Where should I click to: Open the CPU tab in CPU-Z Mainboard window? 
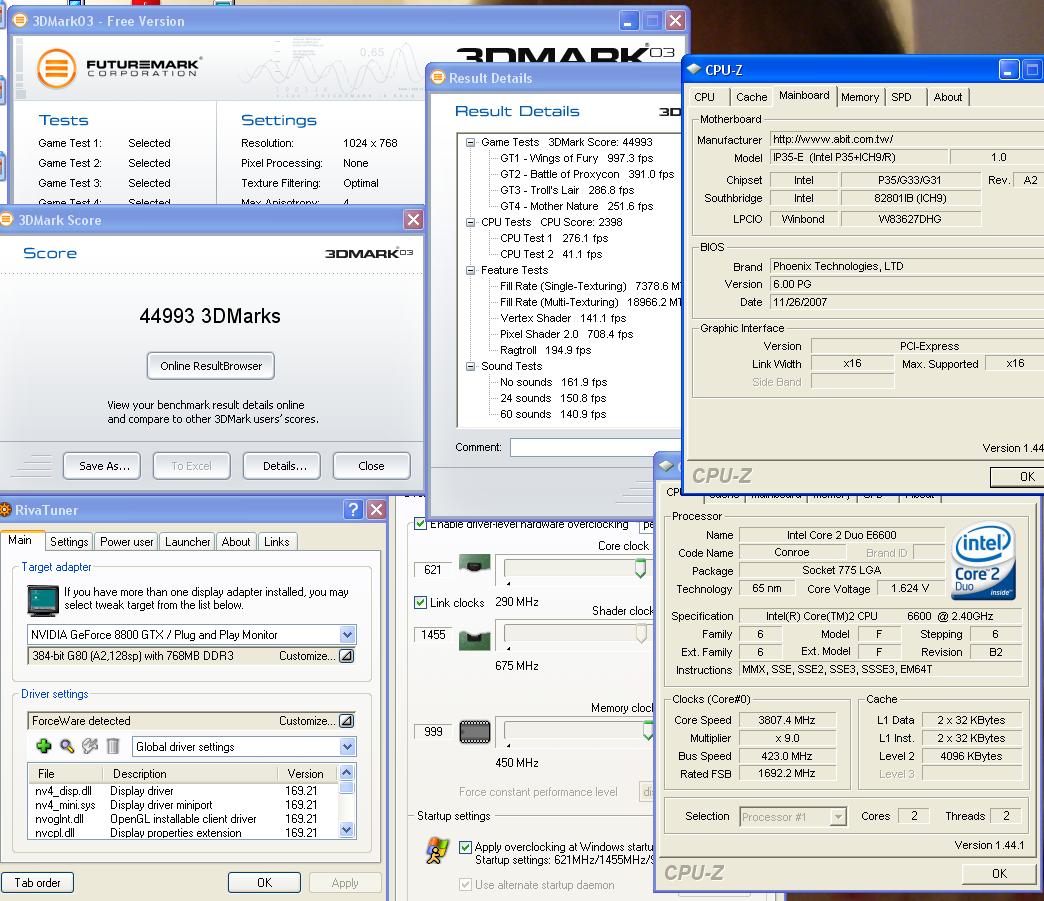point(704,97)
